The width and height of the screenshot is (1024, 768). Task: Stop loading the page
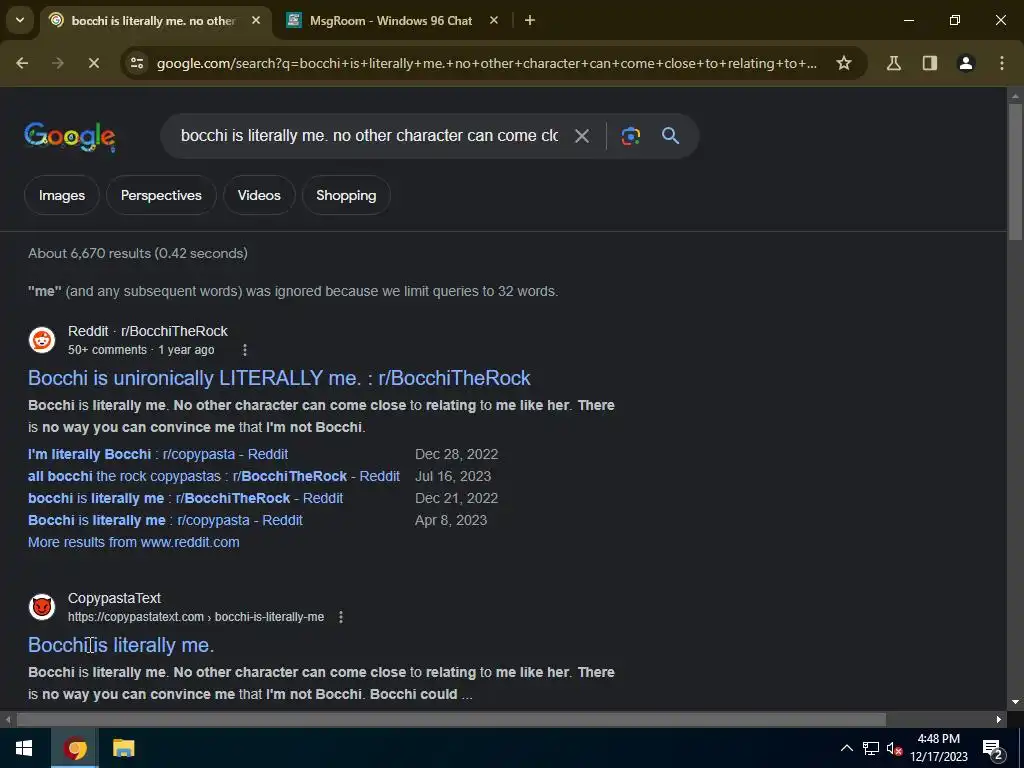click(x=93, y=63)
